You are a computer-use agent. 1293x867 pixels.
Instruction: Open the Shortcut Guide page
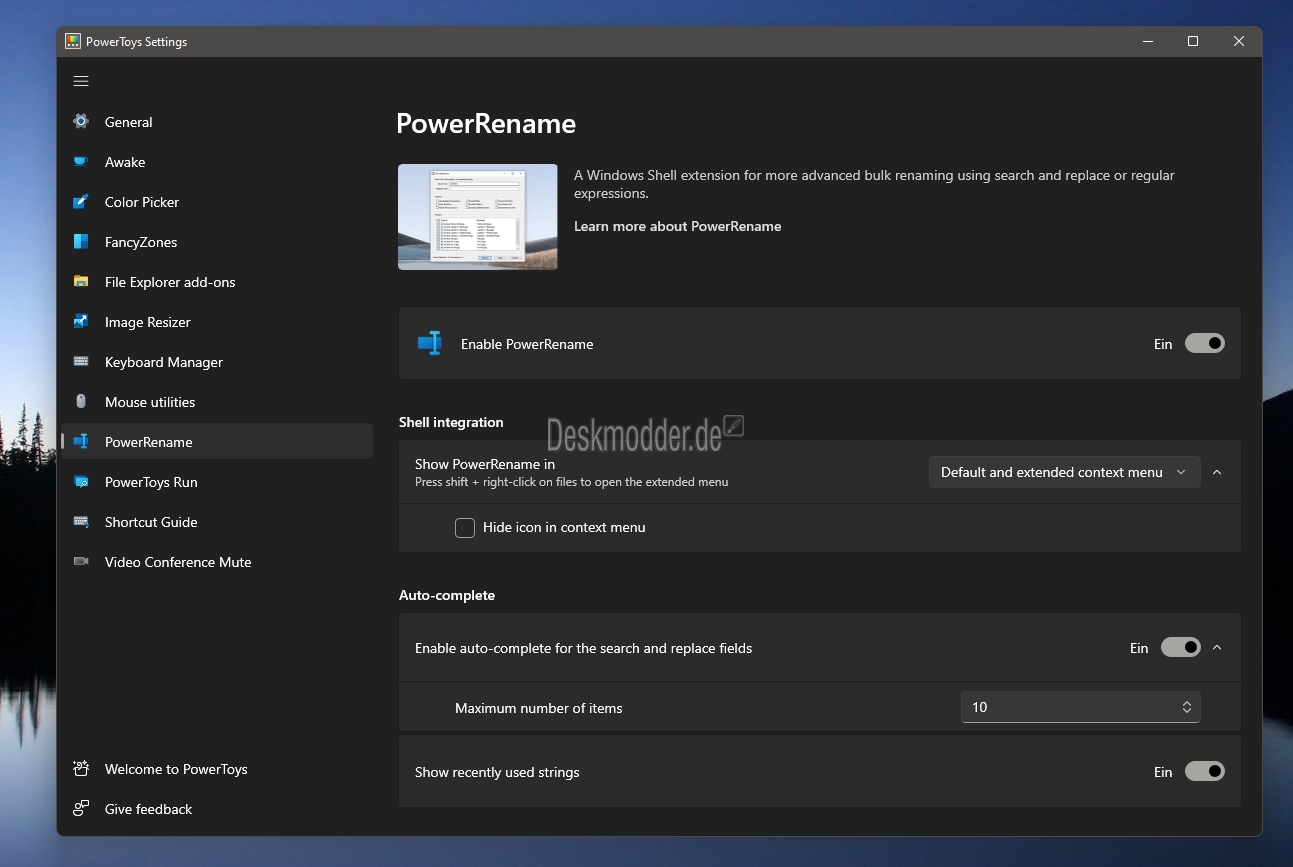coord(151,522)
